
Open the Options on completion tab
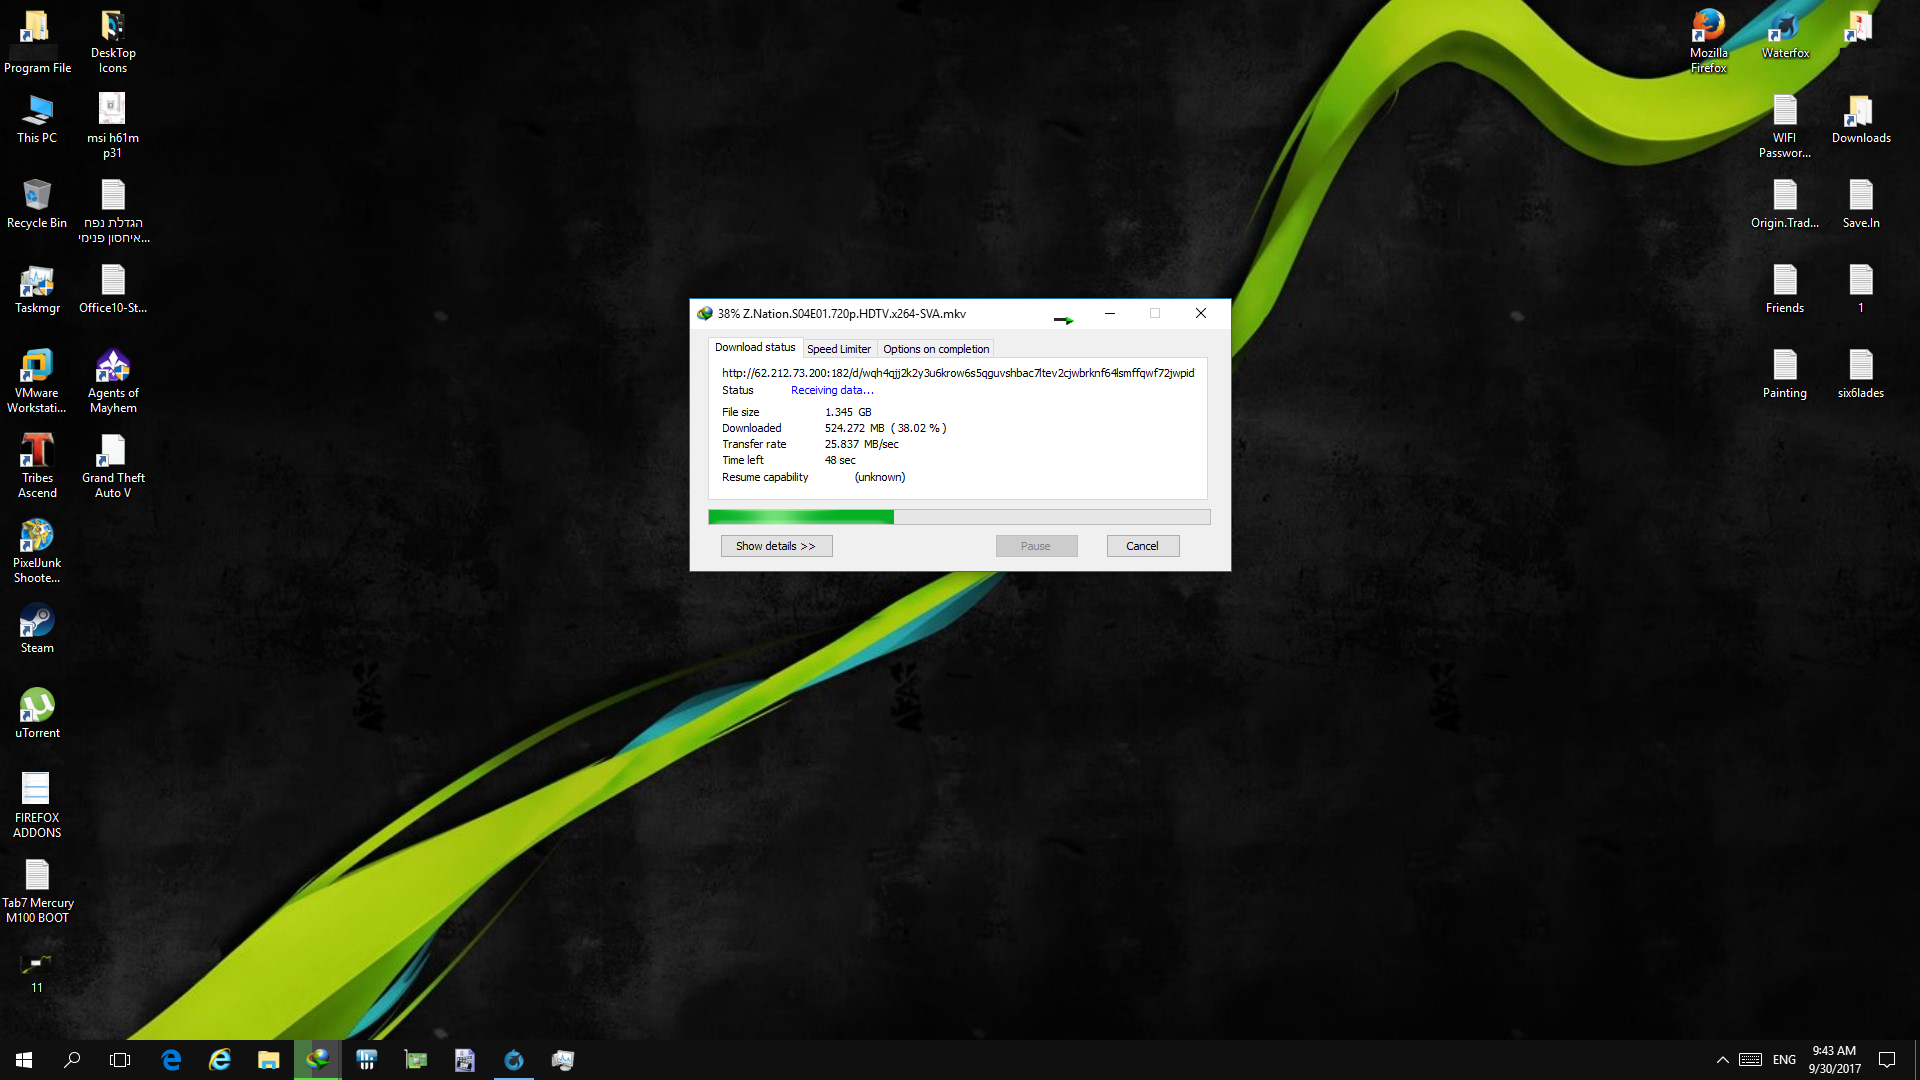tap(935, 349)
